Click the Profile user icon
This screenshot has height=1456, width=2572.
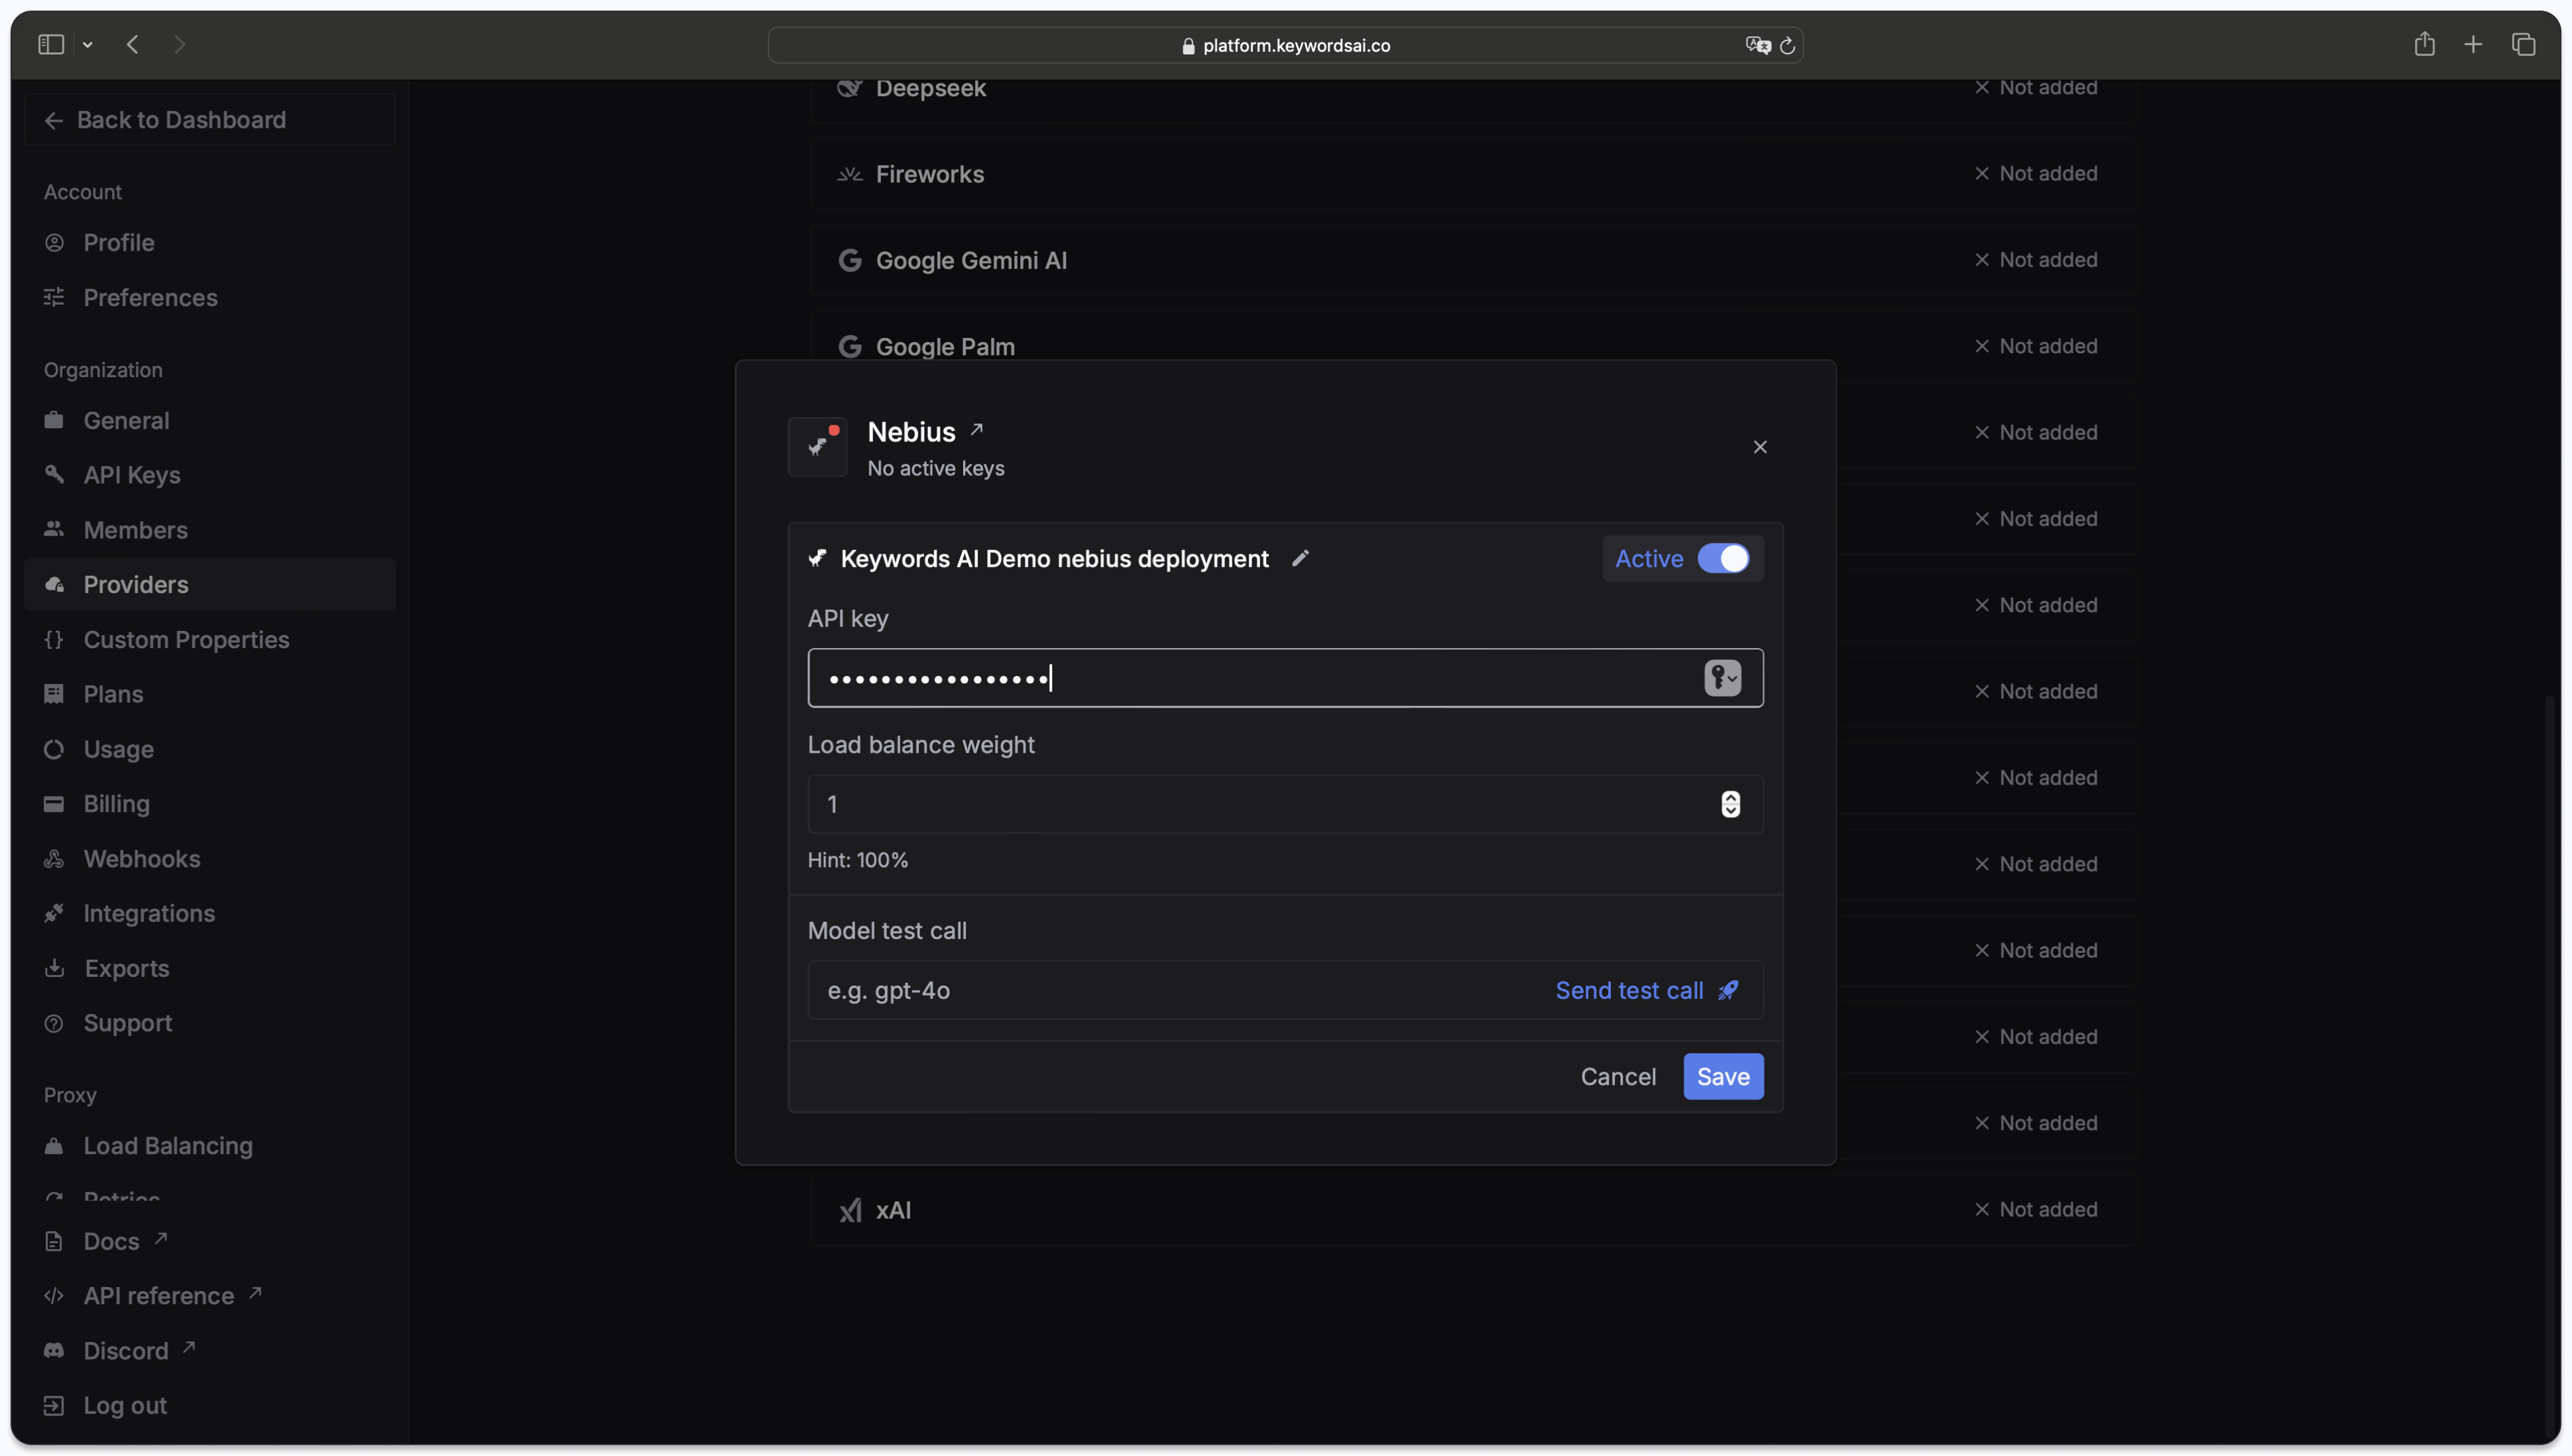click(x=54, y=243)
